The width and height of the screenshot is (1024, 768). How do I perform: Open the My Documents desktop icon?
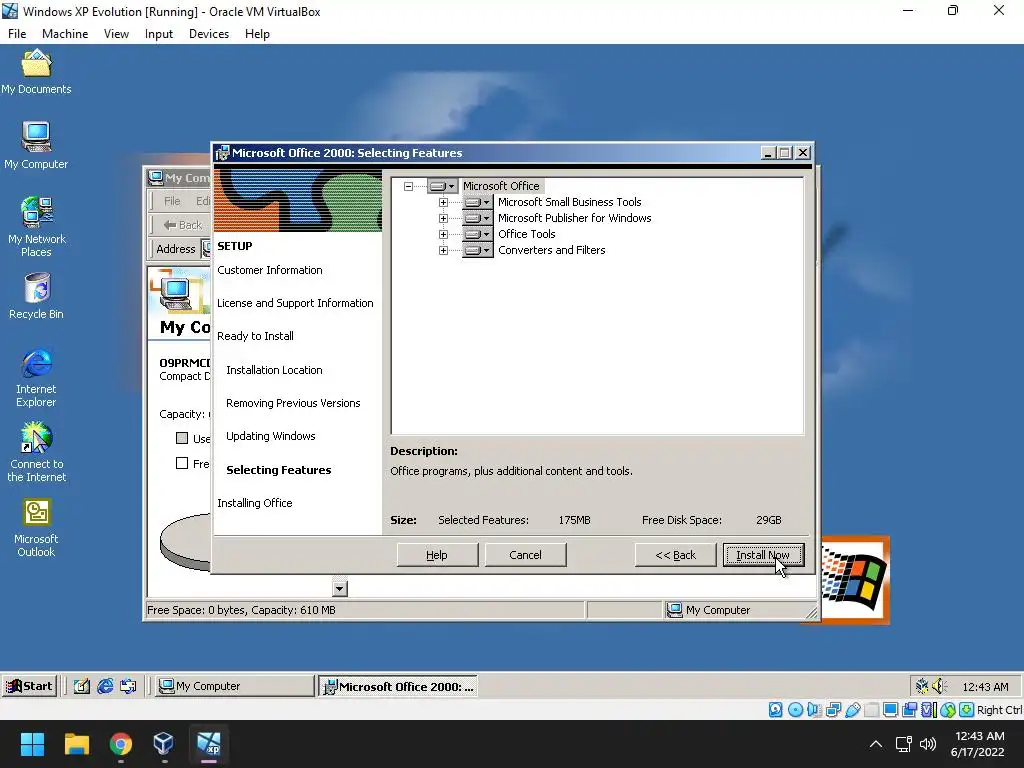coord(37,72)
